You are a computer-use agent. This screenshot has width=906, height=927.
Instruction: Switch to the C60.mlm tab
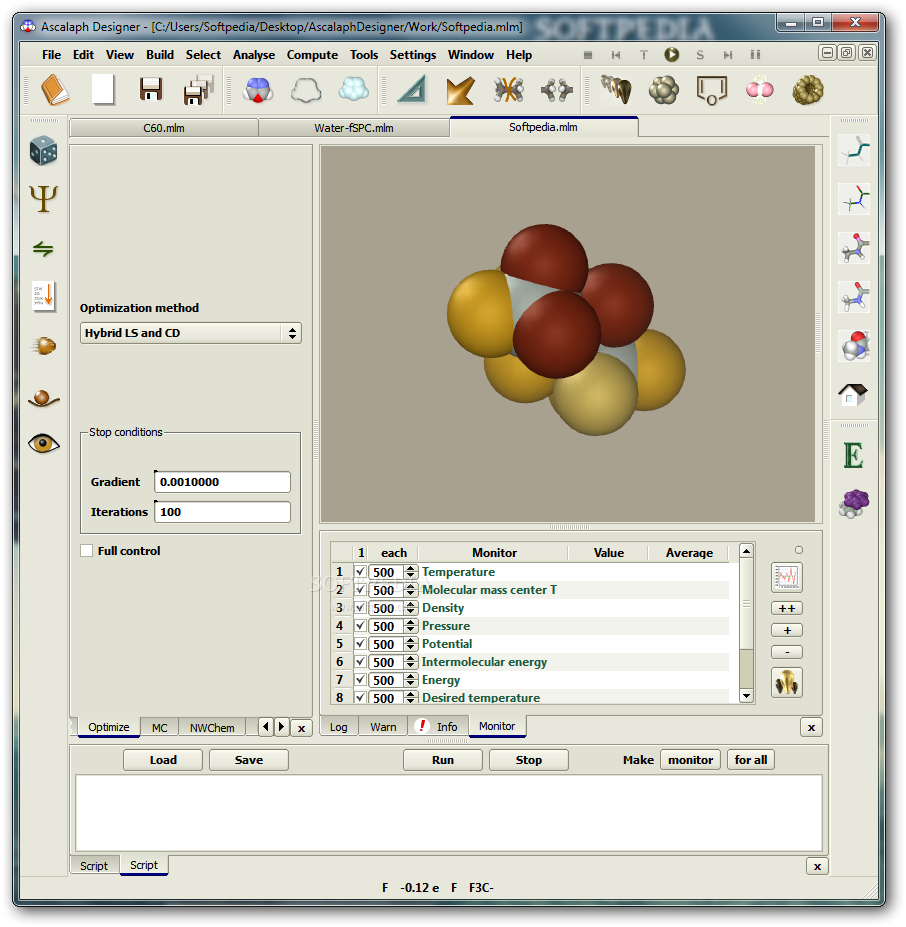point(164,128)
